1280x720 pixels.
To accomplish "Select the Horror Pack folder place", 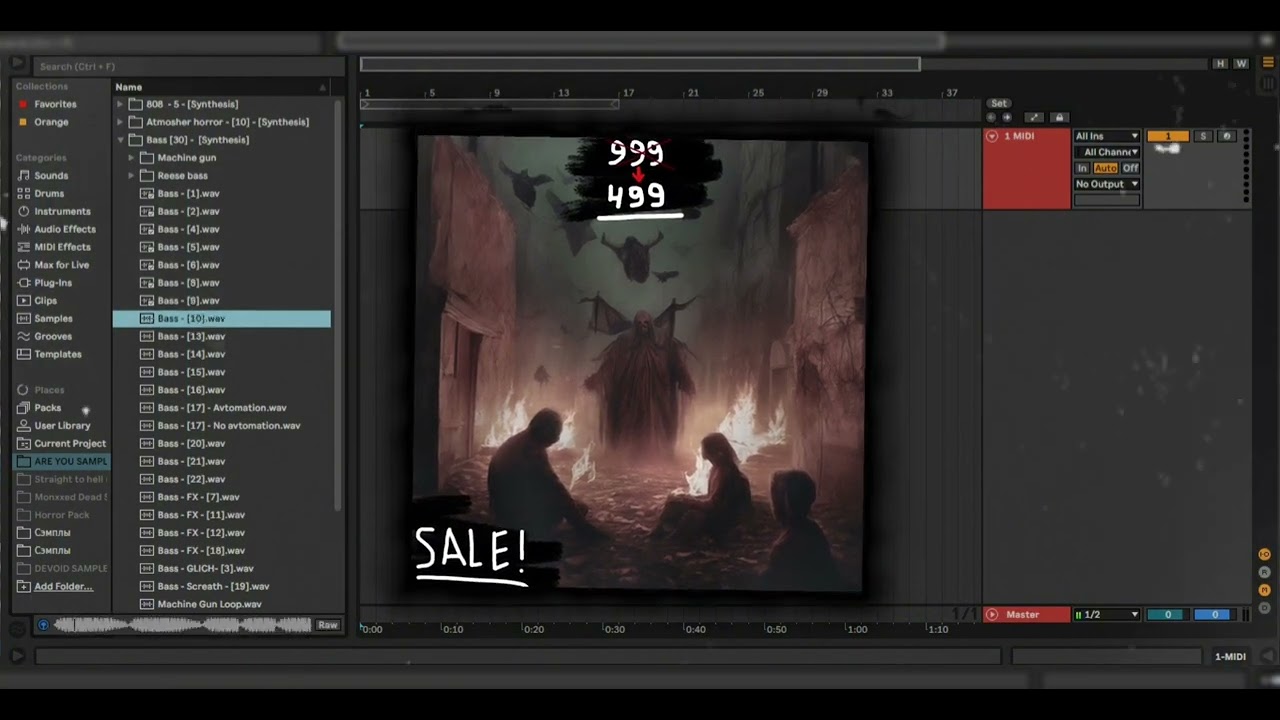I will click(x=53, y=515).
